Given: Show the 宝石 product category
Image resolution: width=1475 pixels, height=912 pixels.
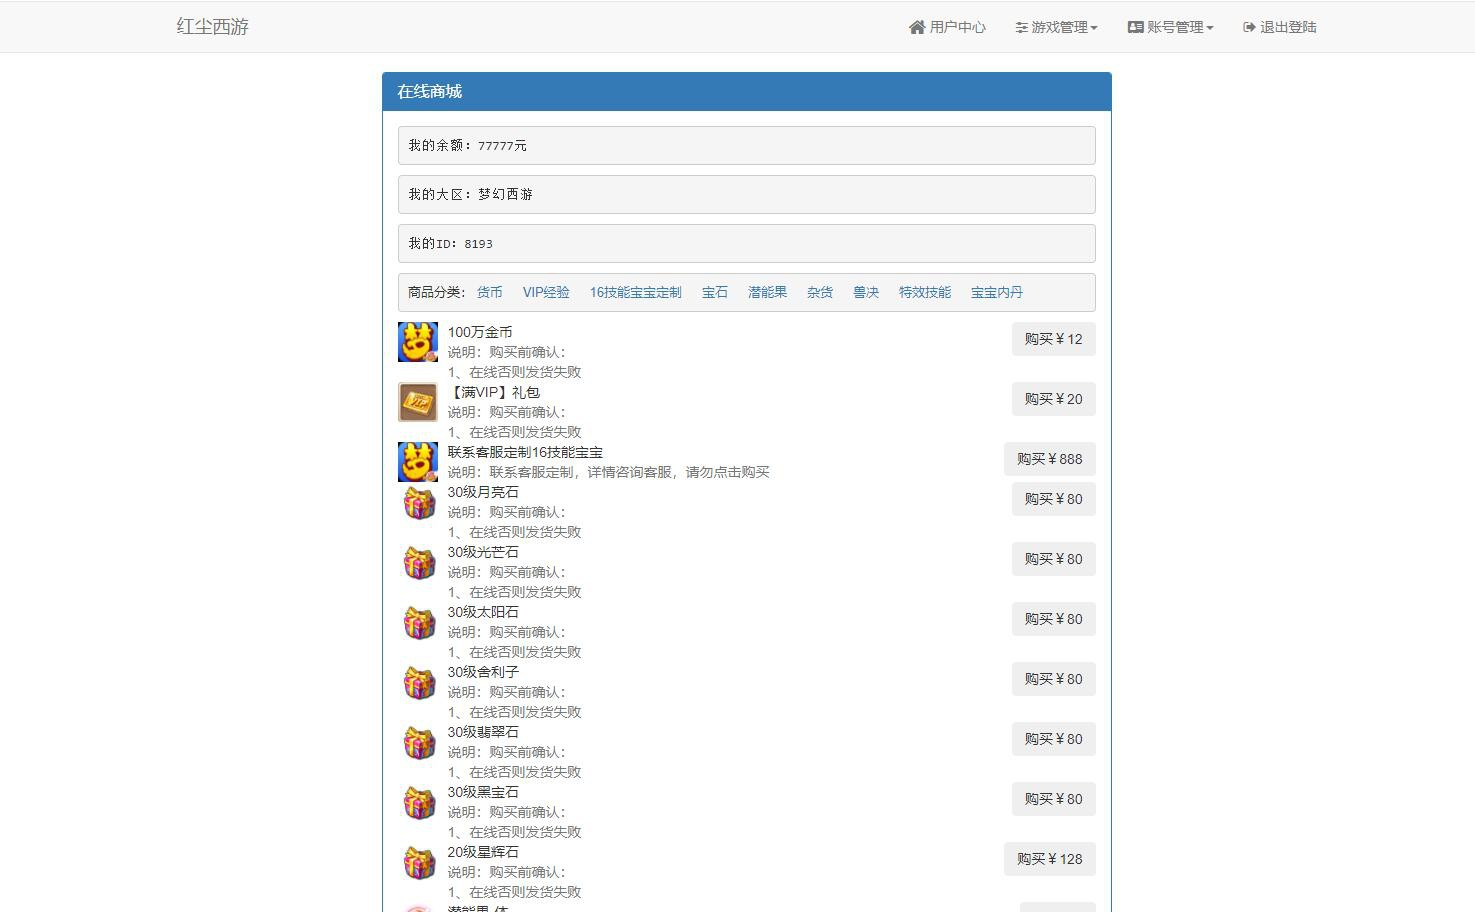Looking at the screenshot, I should coord(715,292).
